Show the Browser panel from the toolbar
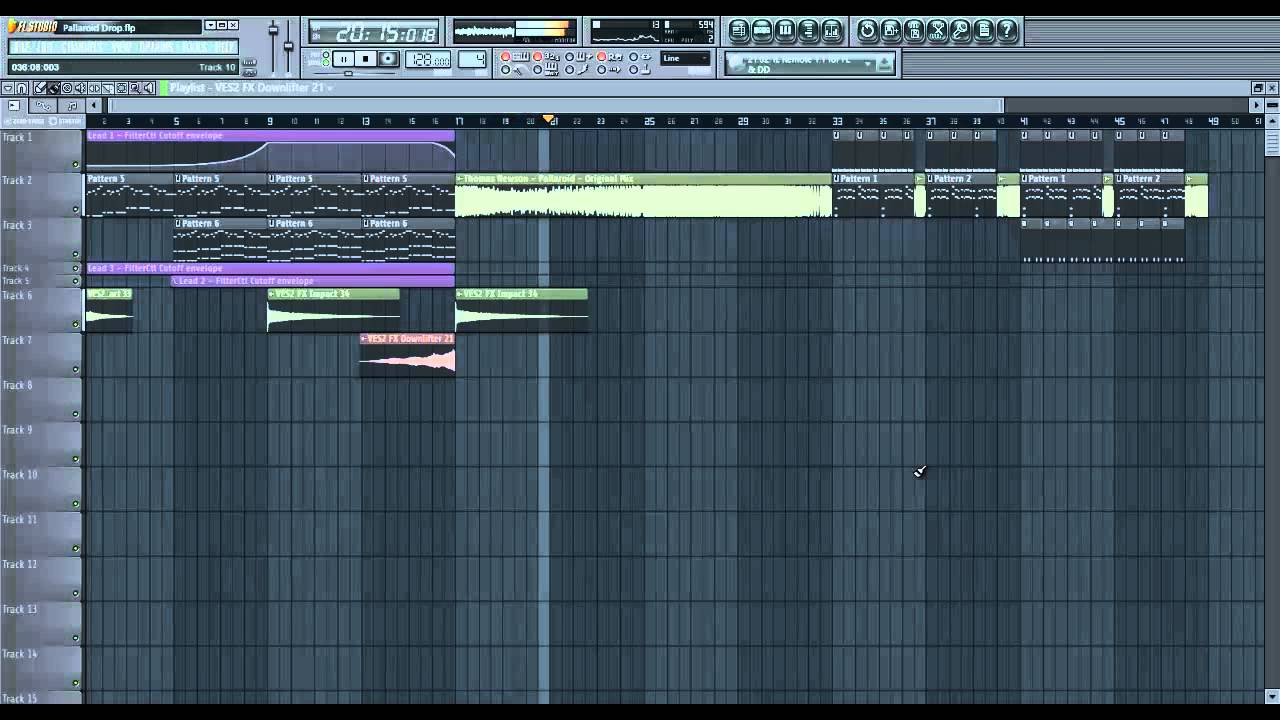 808,30
